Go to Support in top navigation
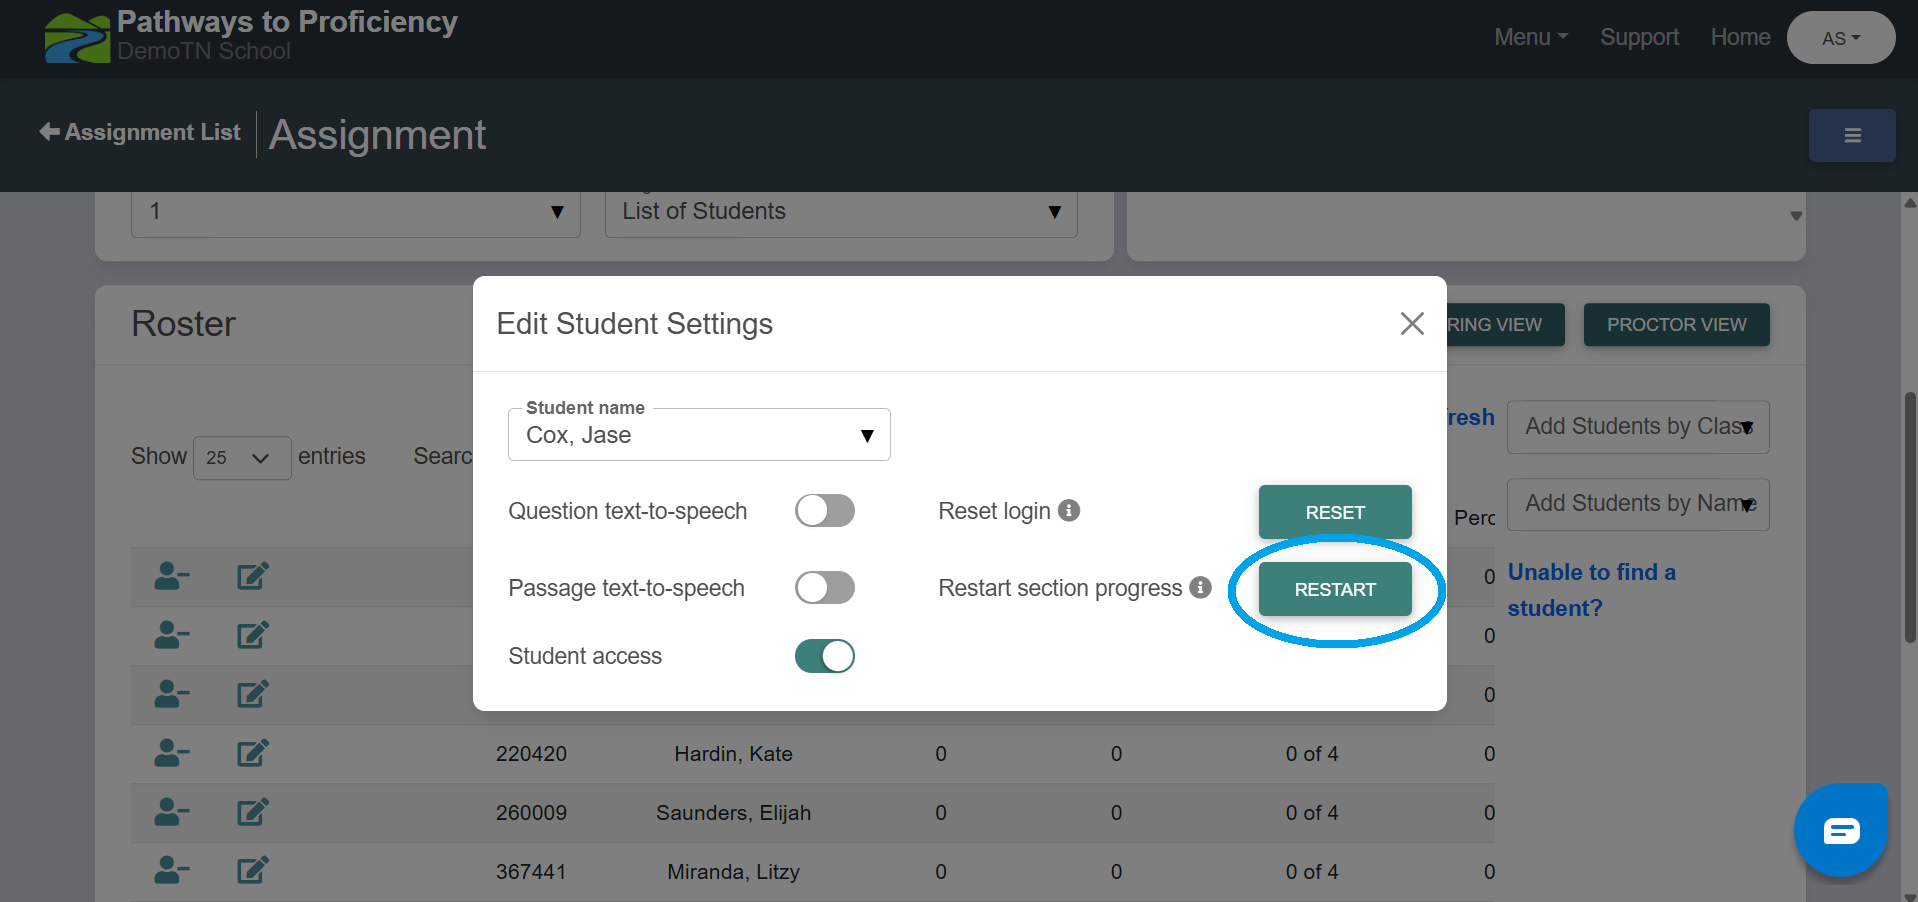The image size is (1918, 902). tap(1639, 38)
